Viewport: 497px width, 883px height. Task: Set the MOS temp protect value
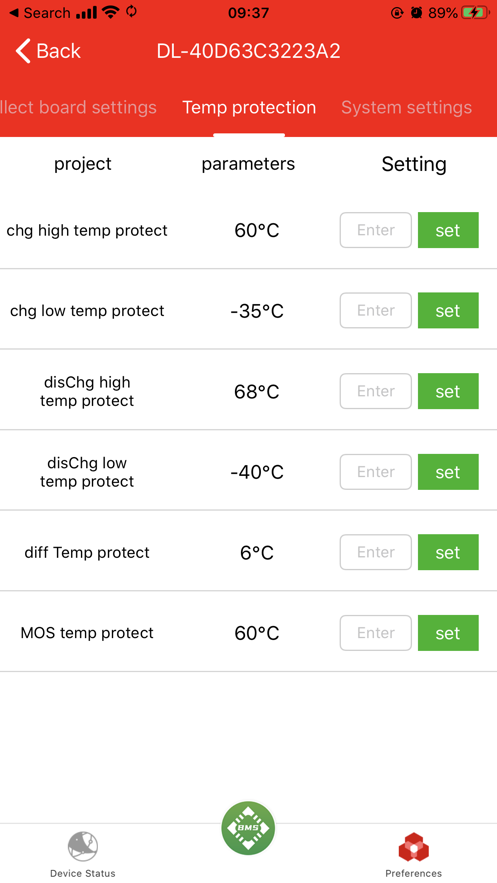pos(448,633)
